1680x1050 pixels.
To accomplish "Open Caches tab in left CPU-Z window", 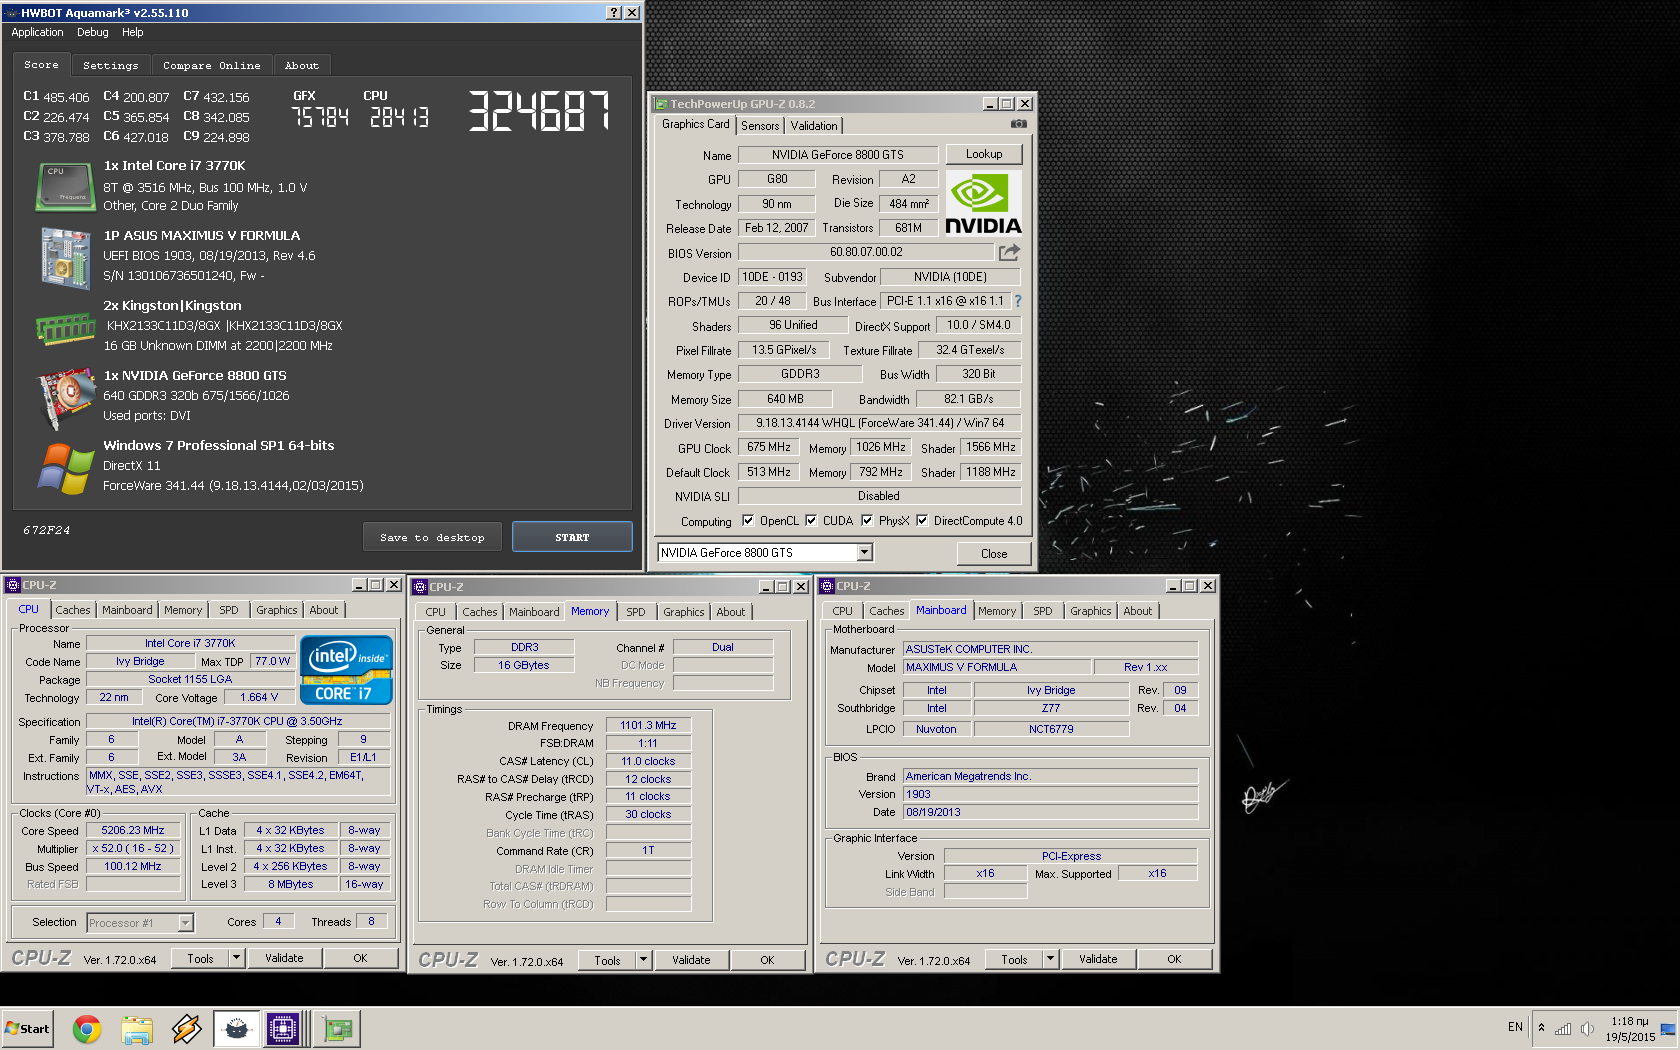I will tap(73, 610).
